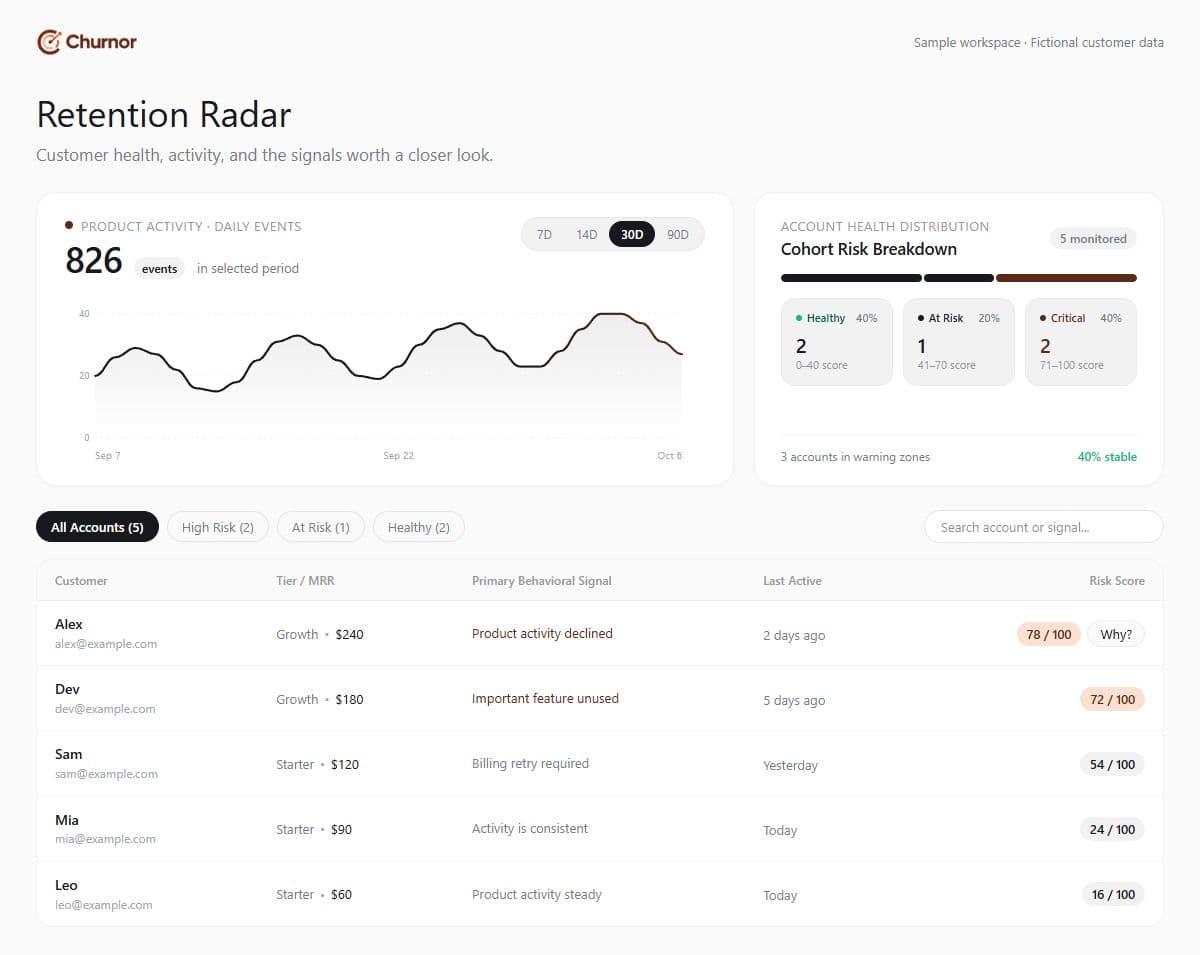The width and height of the screenshot is (1200, 955).
Task: Filter by High Risk (2) accounts
Action: click(218, 527)
